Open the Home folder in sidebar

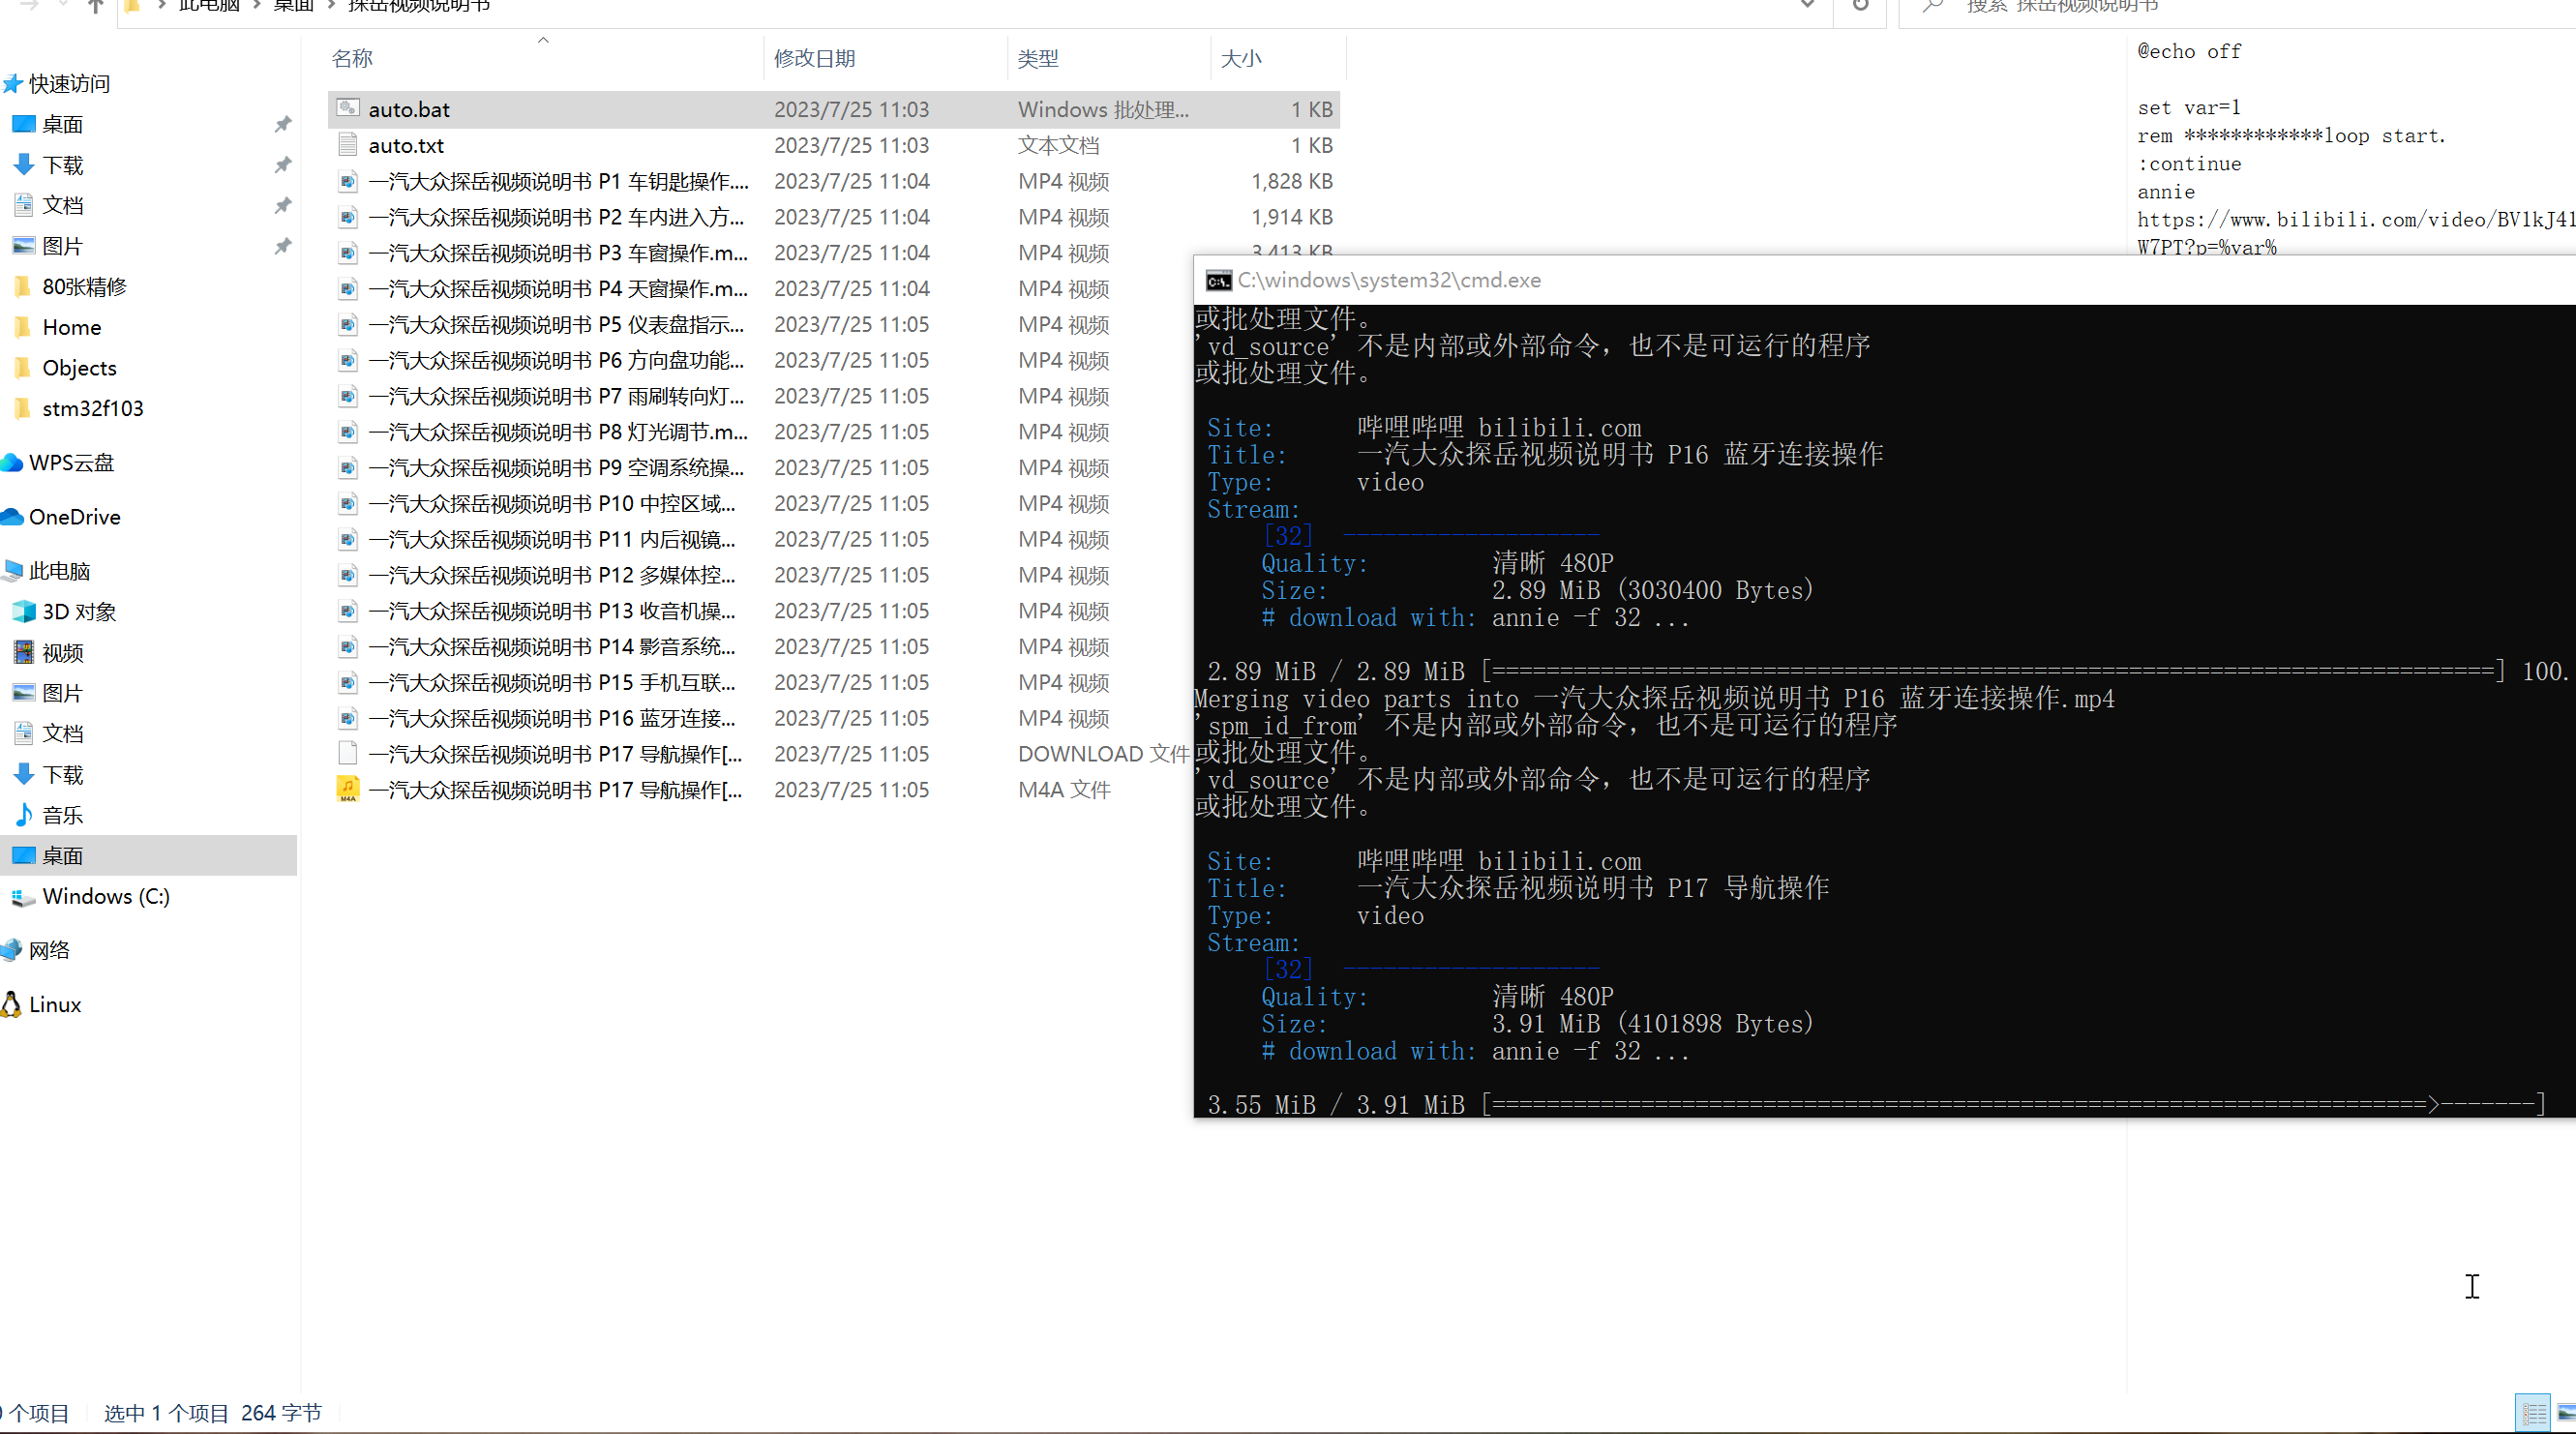pyautogui.click(x=71, y=327)
